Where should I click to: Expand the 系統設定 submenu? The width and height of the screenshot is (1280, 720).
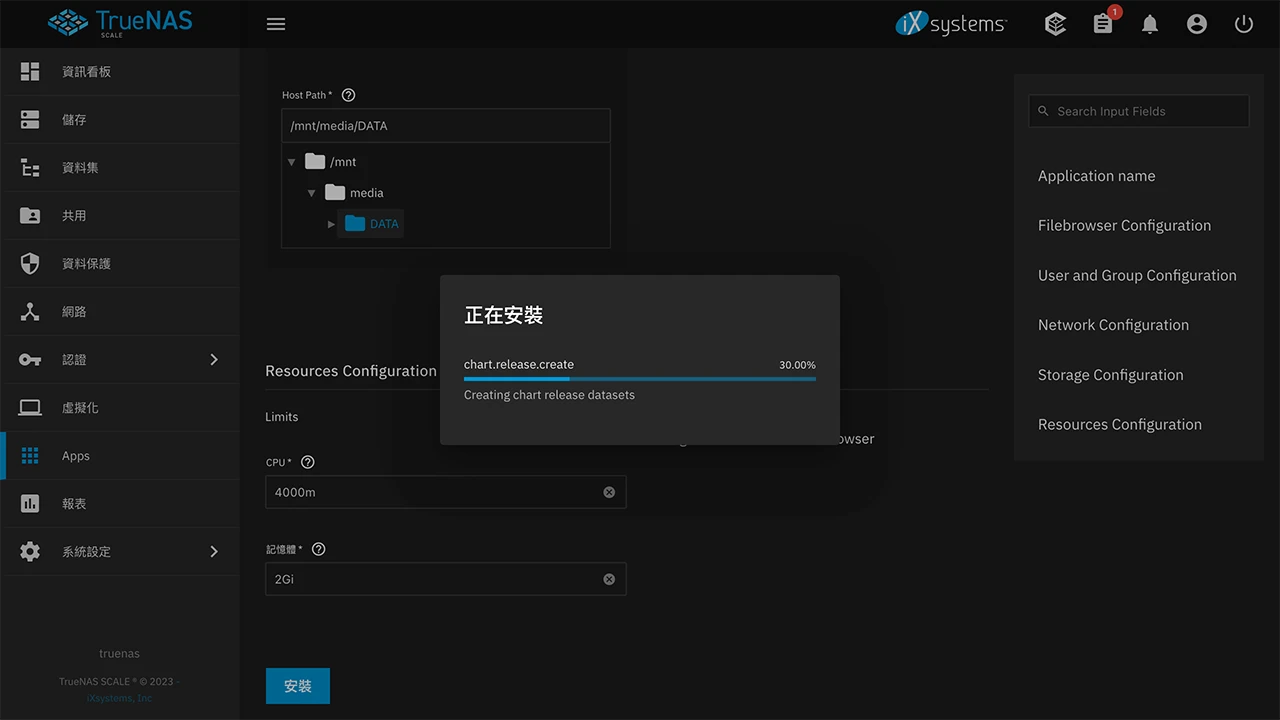click(213, 551)
